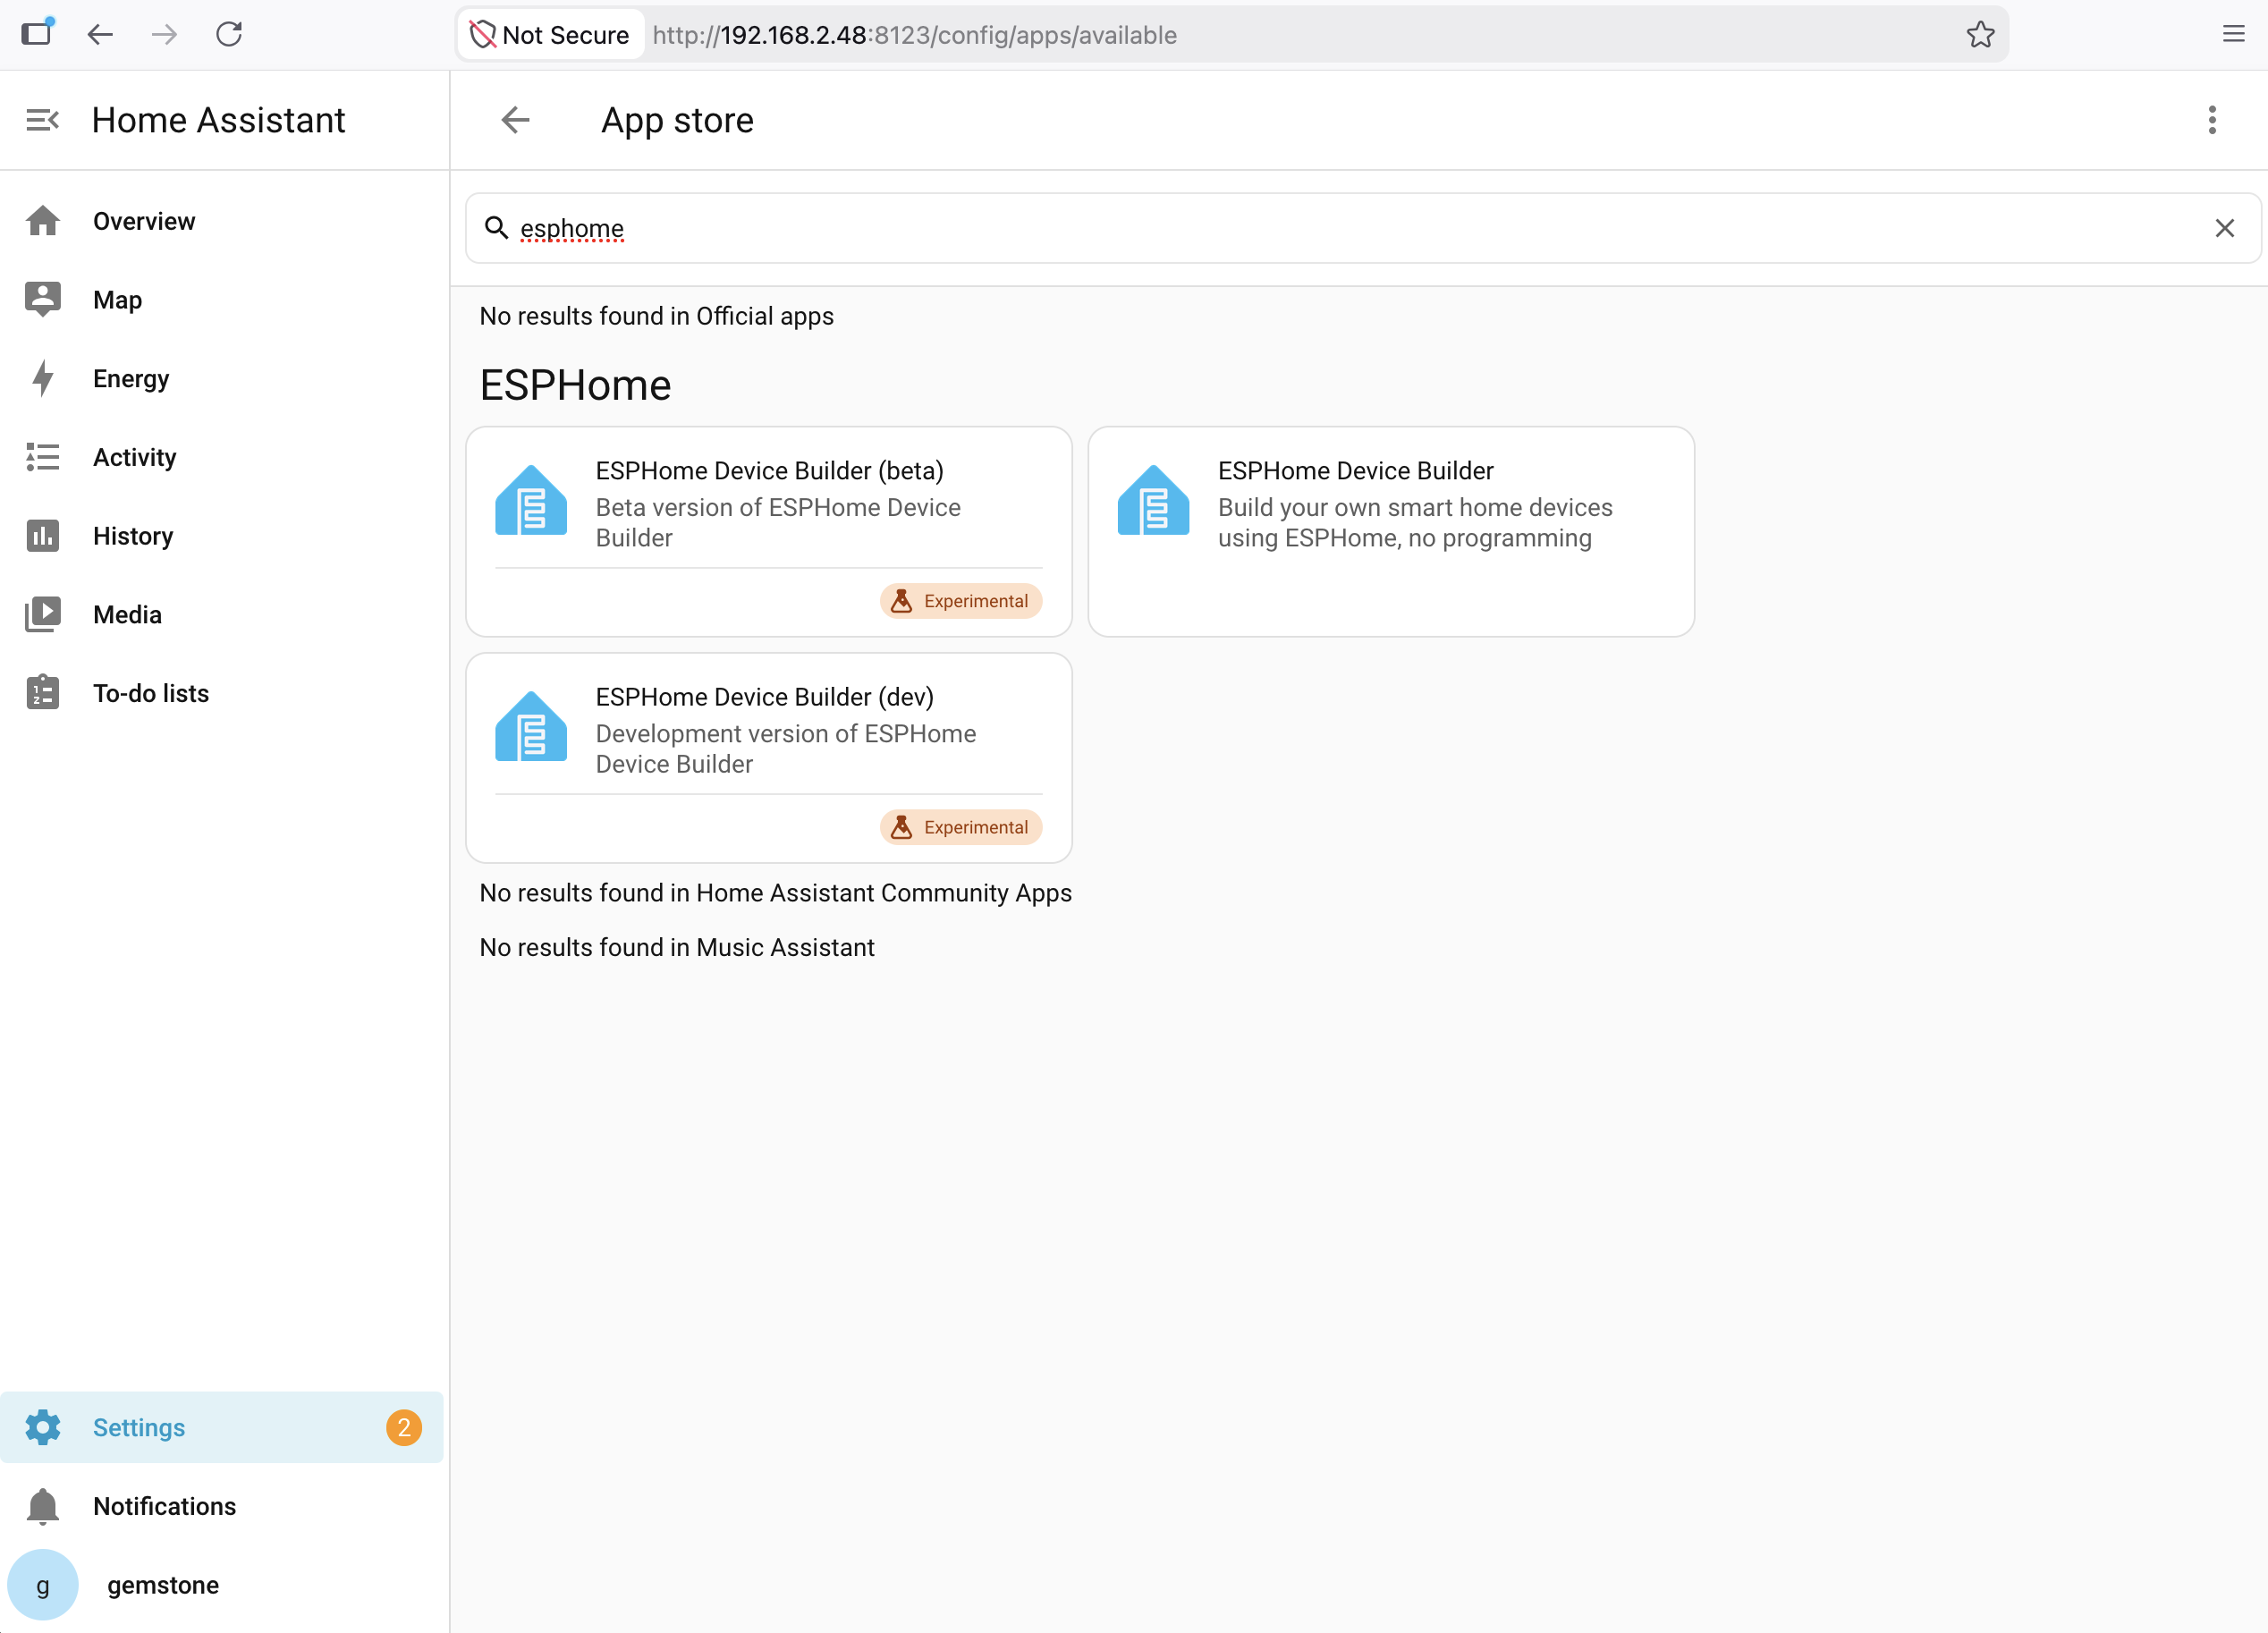Click the browser forward arrow
This screenshot has width=2268, height=1633.
pyautogui.click(x=164, y=35)
